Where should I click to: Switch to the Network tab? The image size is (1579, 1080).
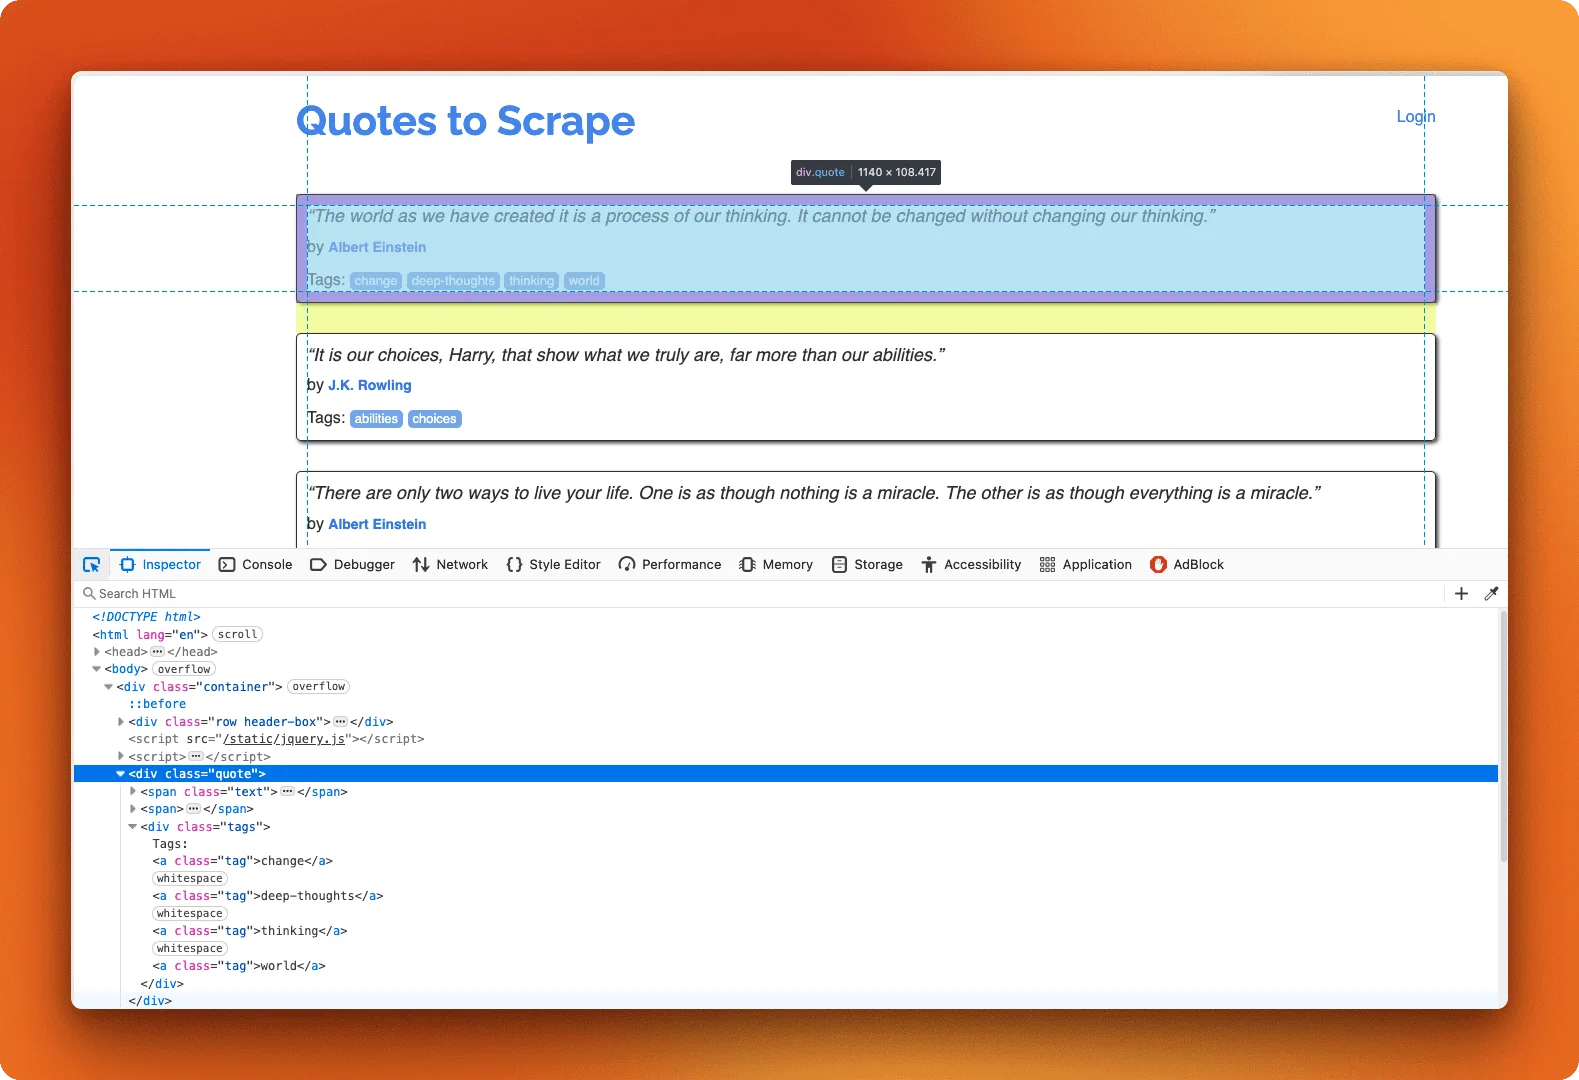click(450, 565)
